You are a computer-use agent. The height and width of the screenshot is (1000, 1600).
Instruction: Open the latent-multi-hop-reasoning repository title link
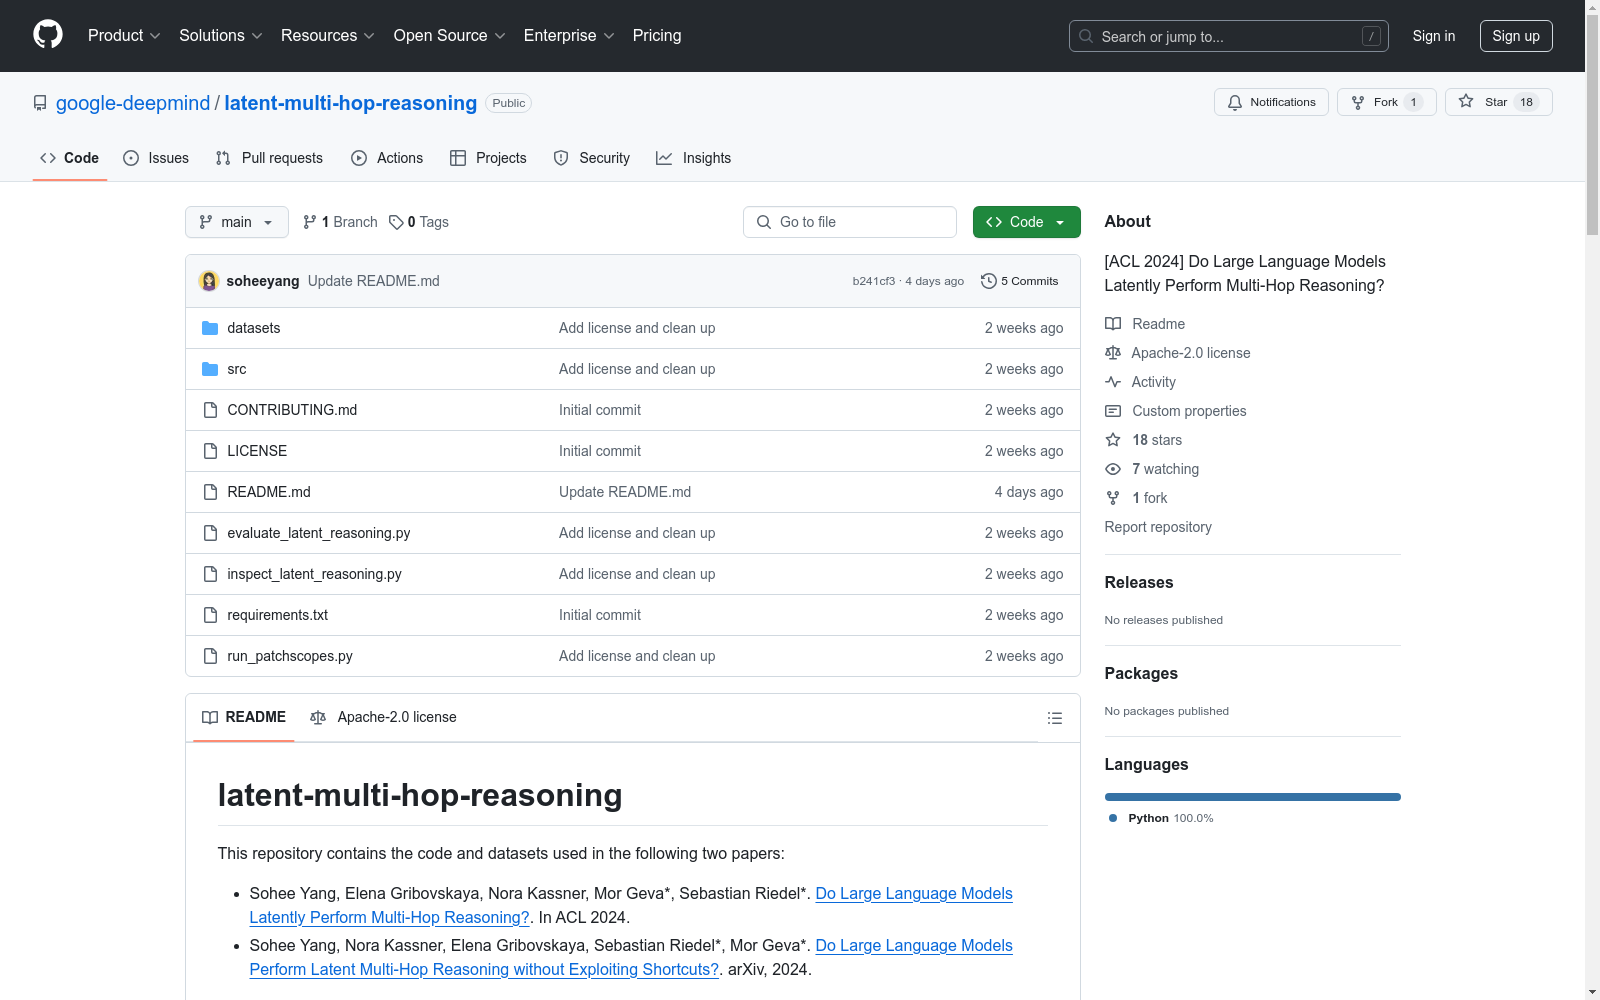pos(351,103)
